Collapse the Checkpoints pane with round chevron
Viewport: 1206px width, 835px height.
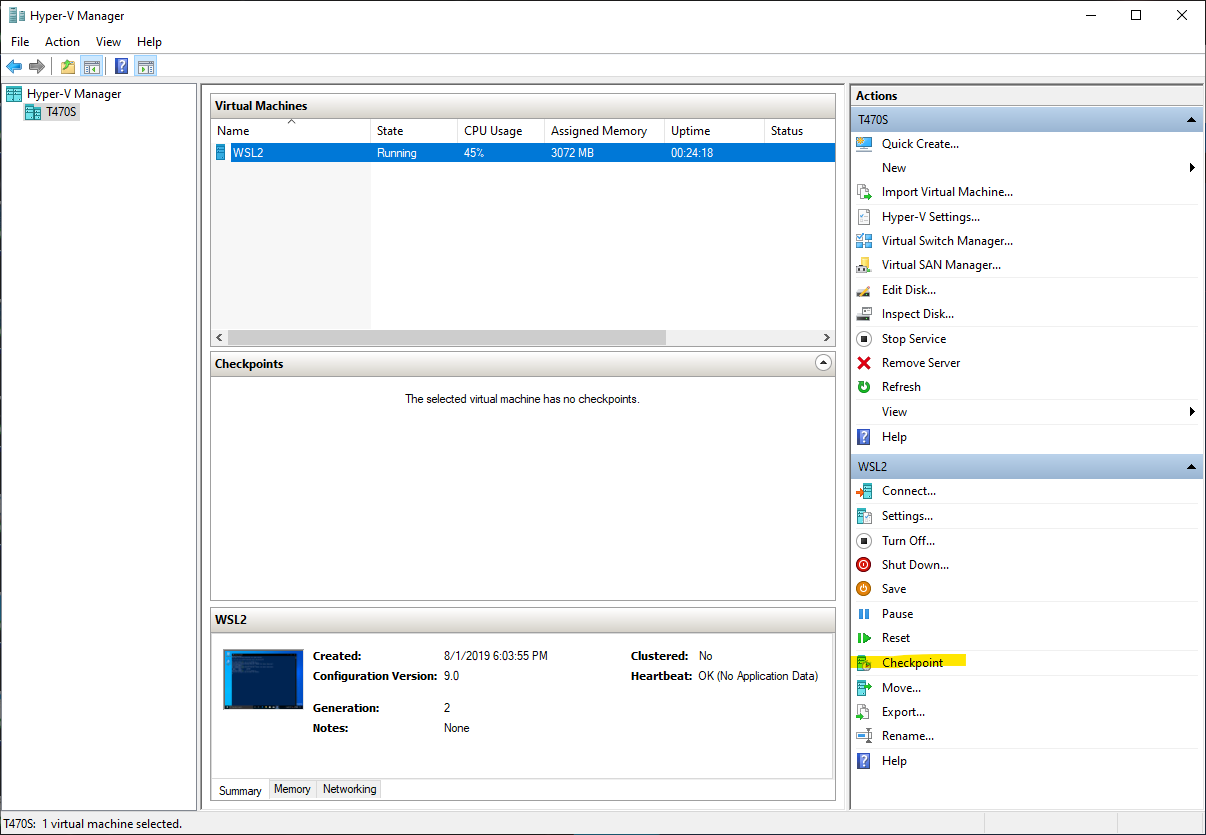coord(823,364)
